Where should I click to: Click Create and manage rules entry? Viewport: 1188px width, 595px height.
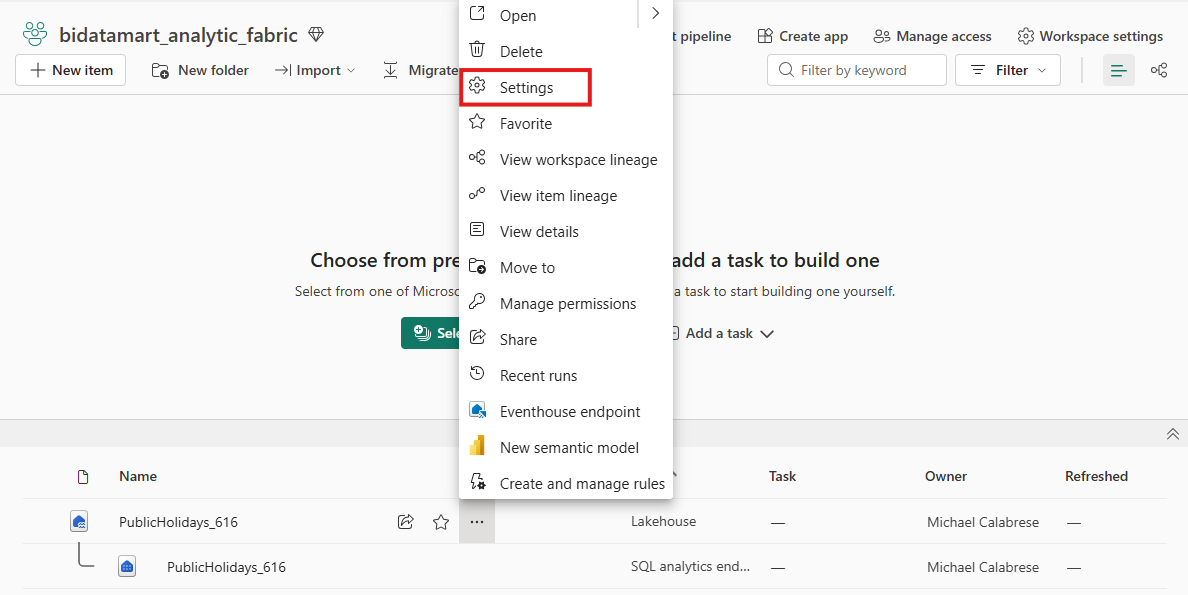(x=565, y=484)
